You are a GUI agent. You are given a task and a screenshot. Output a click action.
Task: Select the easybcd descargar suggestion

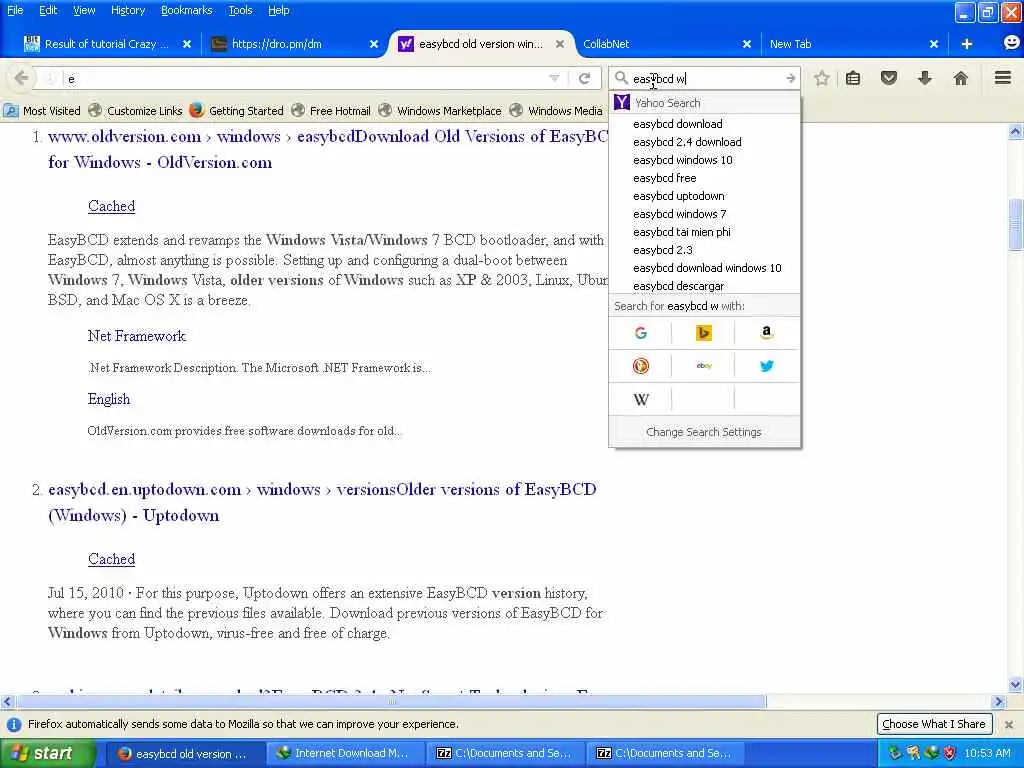704,285
